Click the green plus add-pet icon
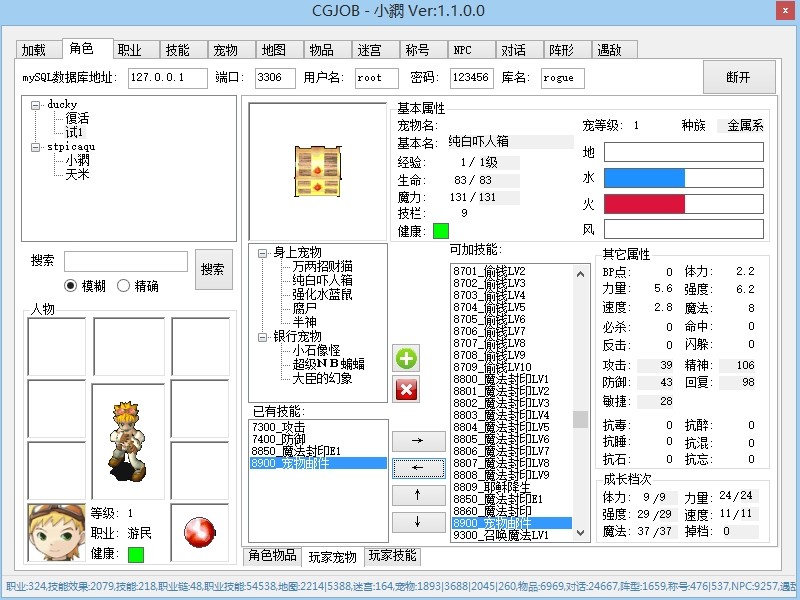This screenshot has width=800, height=600. [406, 359]
